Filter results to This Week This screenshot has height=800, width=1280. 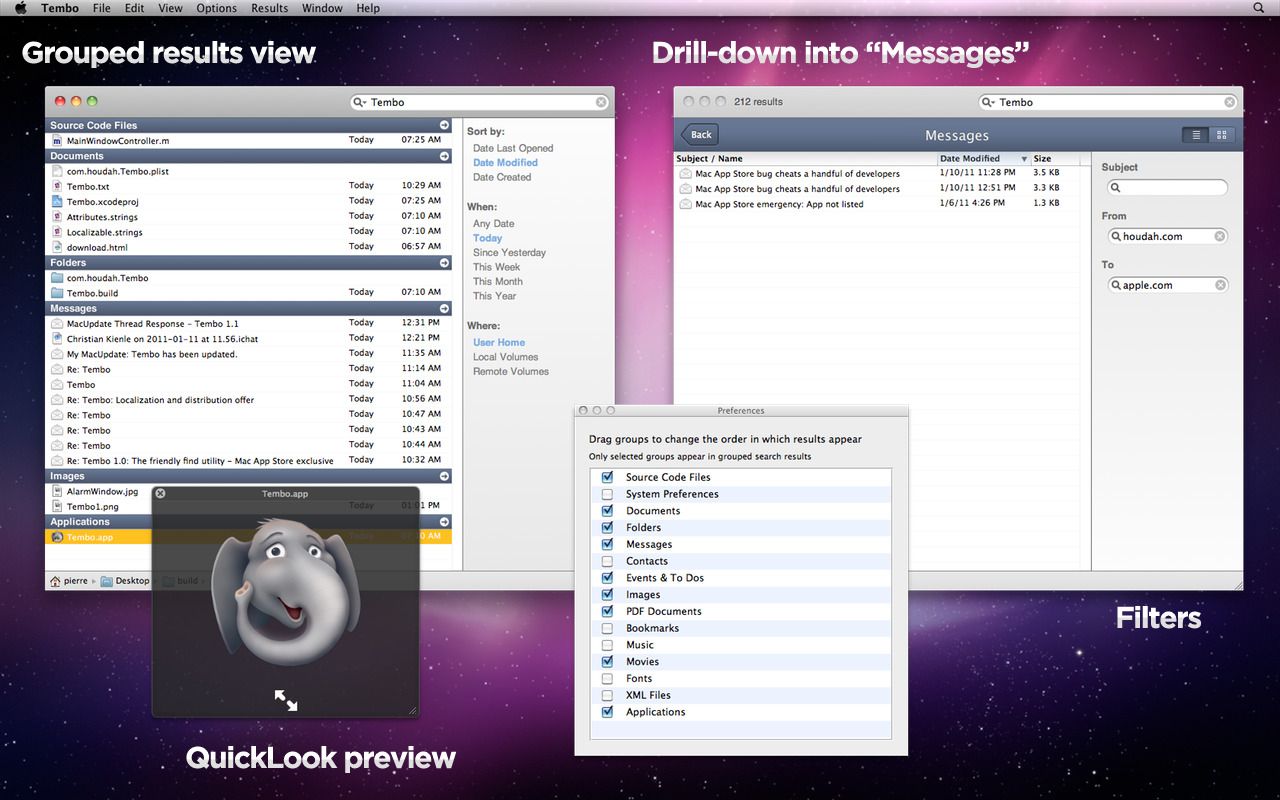click(497, 267)
